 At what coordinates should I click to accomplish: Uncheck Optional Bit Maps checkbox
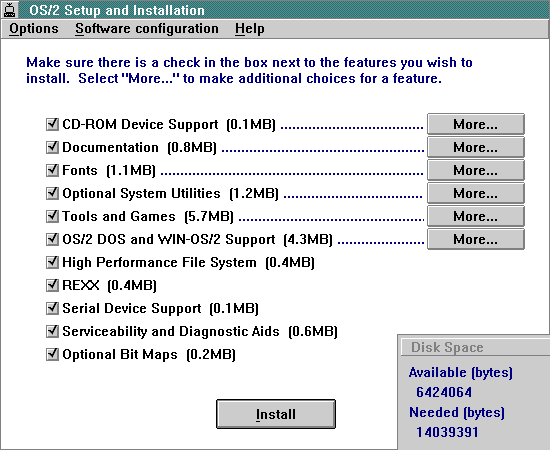(52, 354)
